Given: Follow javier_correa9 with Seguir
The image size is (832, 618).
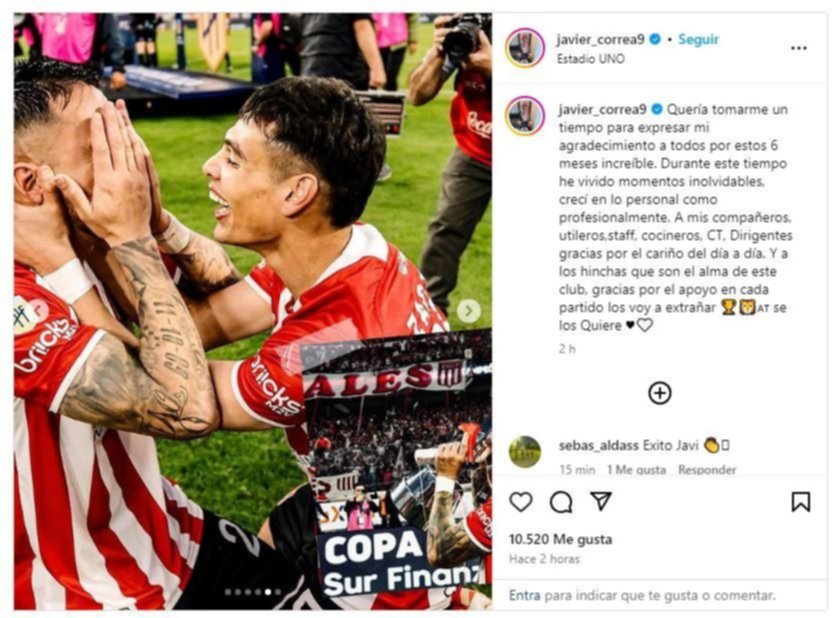Looking at the screenshot, I should click(698, 39).
